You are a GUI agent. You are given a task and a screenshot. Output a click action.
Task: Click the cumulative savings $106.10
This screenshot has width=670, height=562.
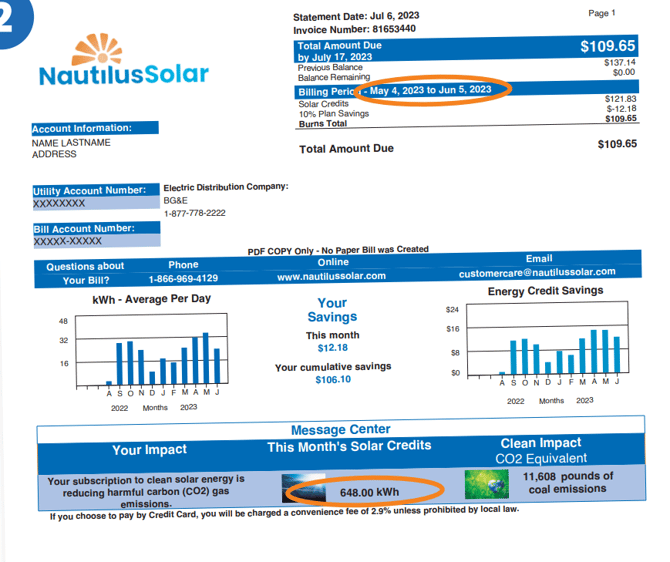point(333,380)
